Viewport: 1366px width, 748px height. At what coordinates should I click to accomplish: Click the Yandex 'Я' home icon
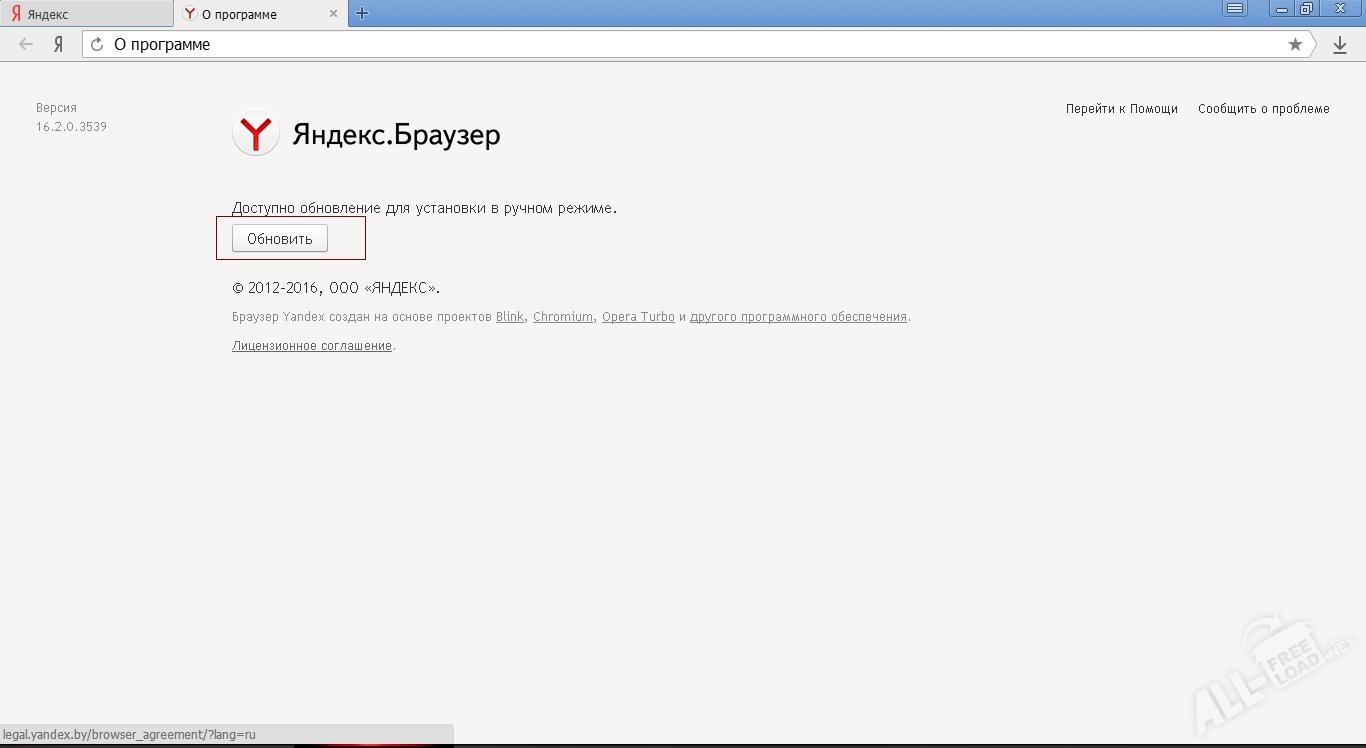click(x=59, y=44)
